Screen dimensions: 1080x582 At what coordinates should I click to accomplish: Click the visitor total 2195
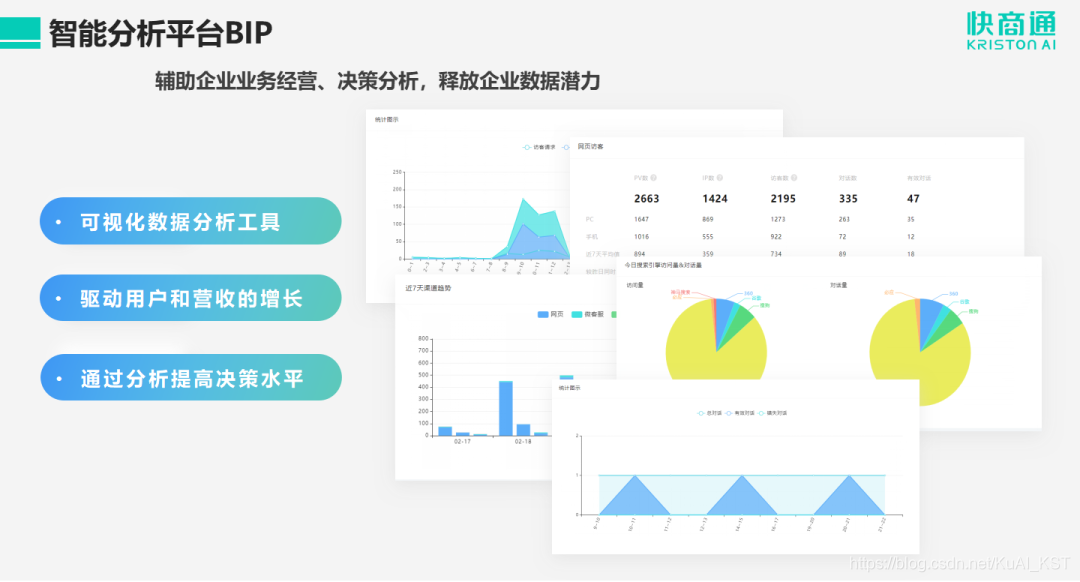click(x=782, y=198)
